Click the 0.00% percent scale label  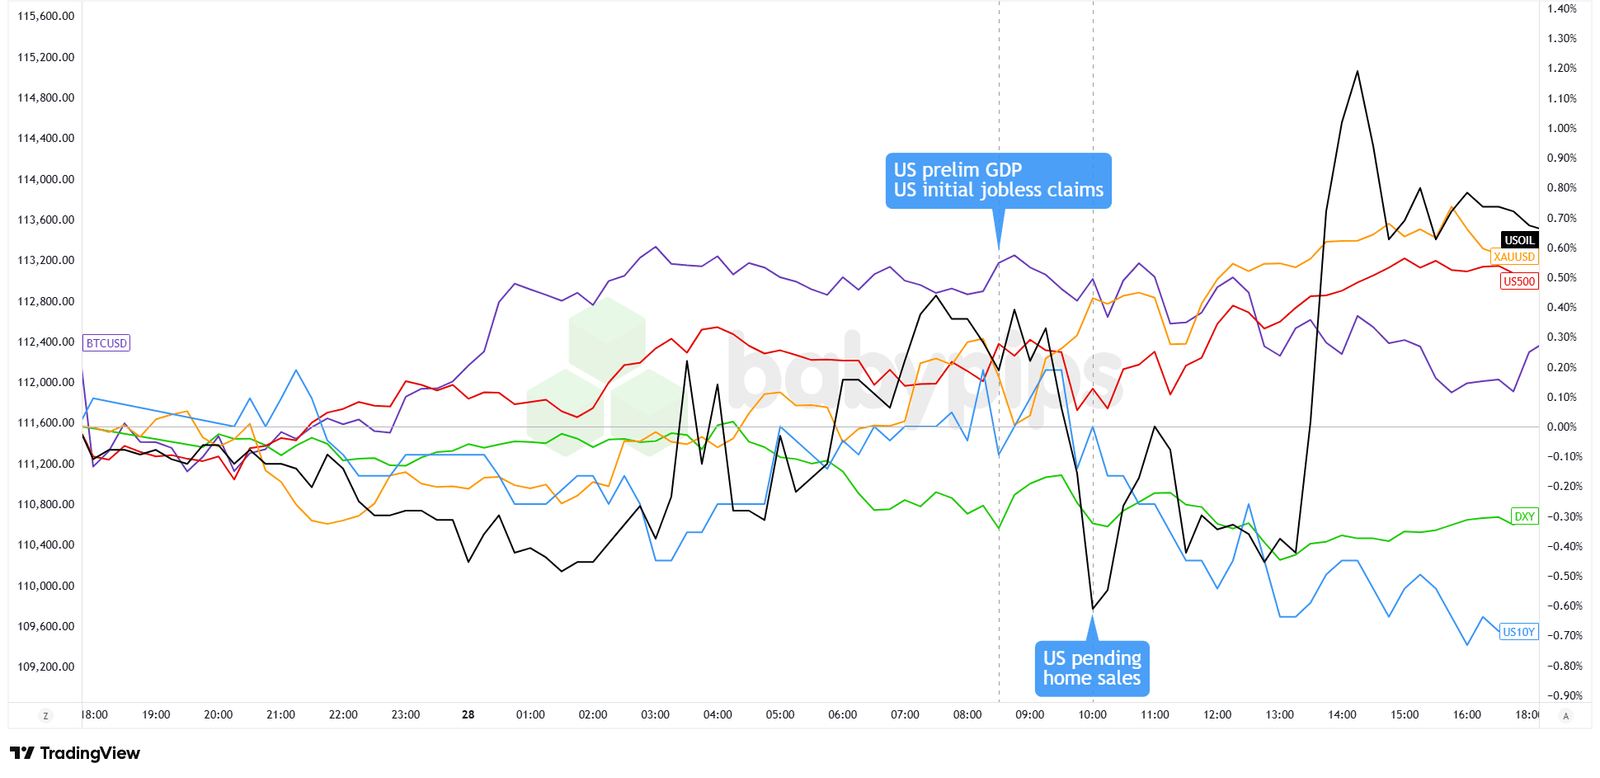point(1562,427)
